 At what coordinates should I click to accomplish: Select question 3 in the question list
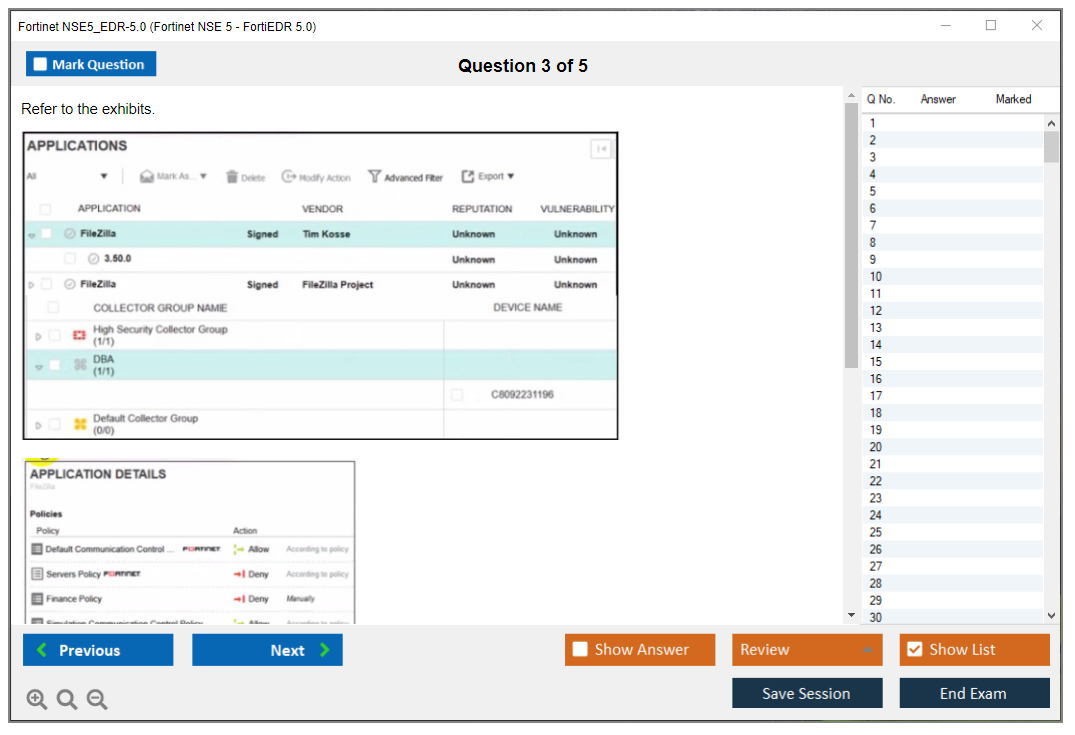point(873,157)
